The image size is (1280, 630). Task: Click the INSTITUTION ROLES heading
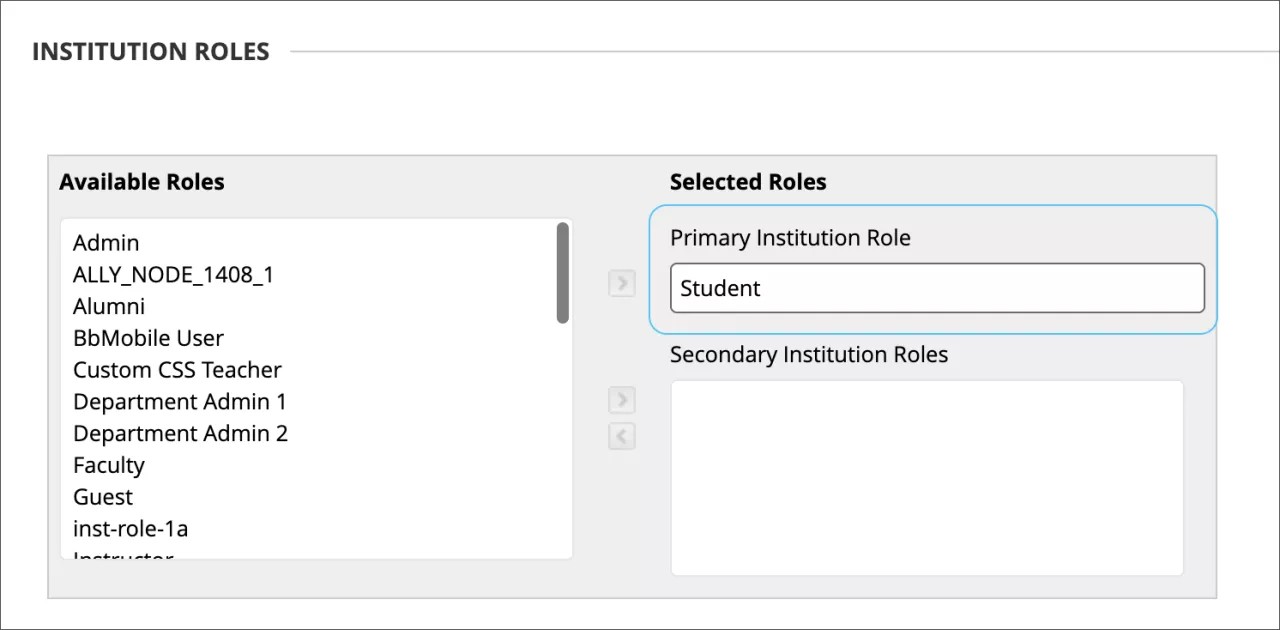coord(151,51)
